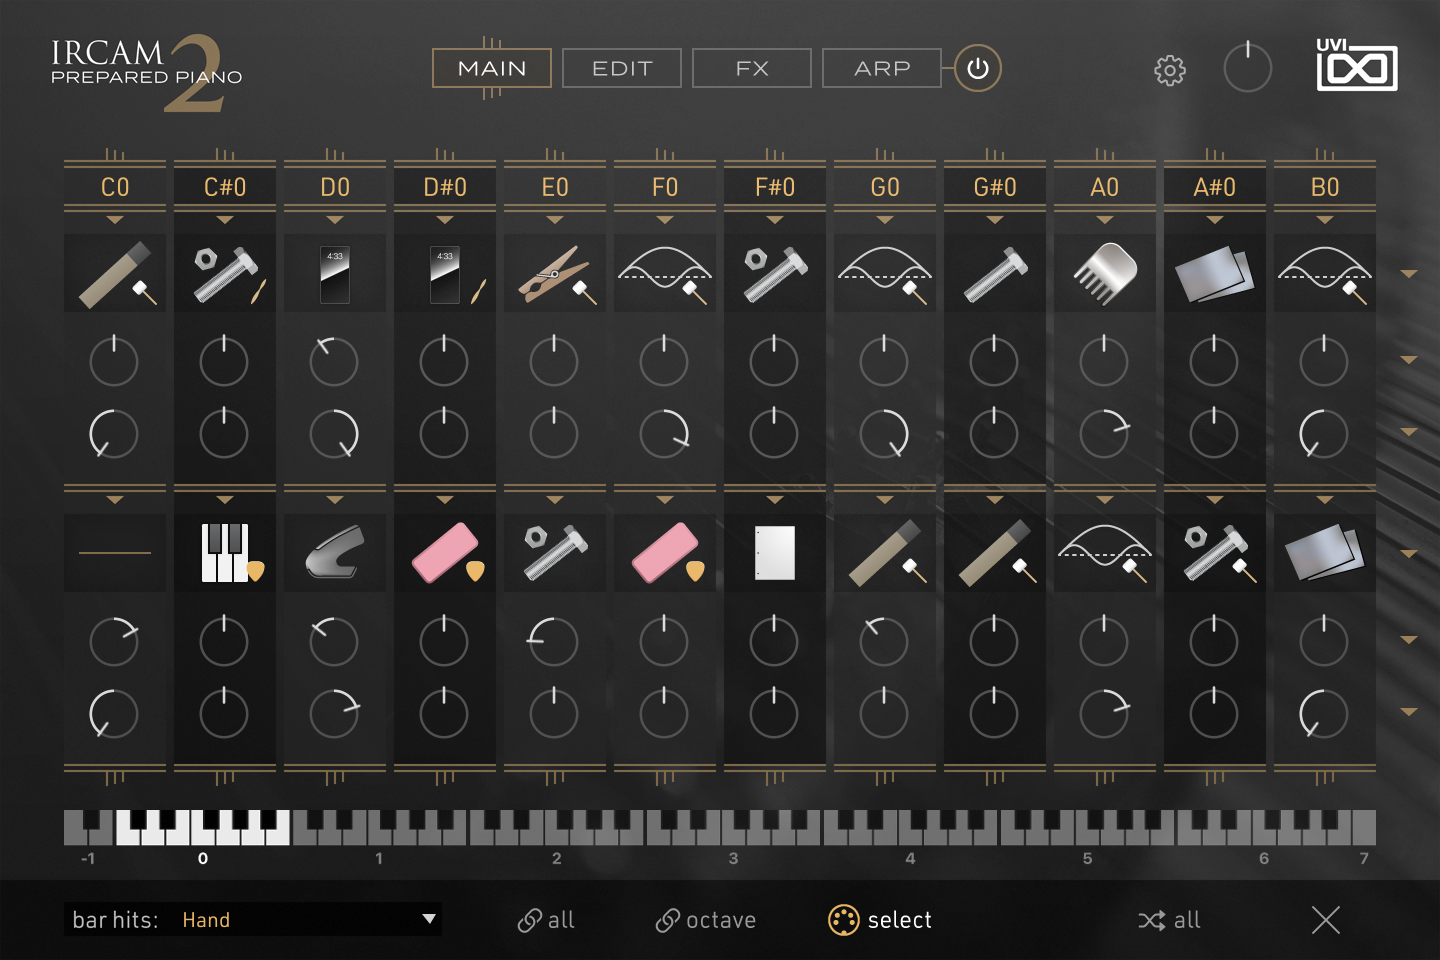Expand the B0 upper layer dropdown arrow
Screen dimensions: 1440x960
(x=1325, y=220)
